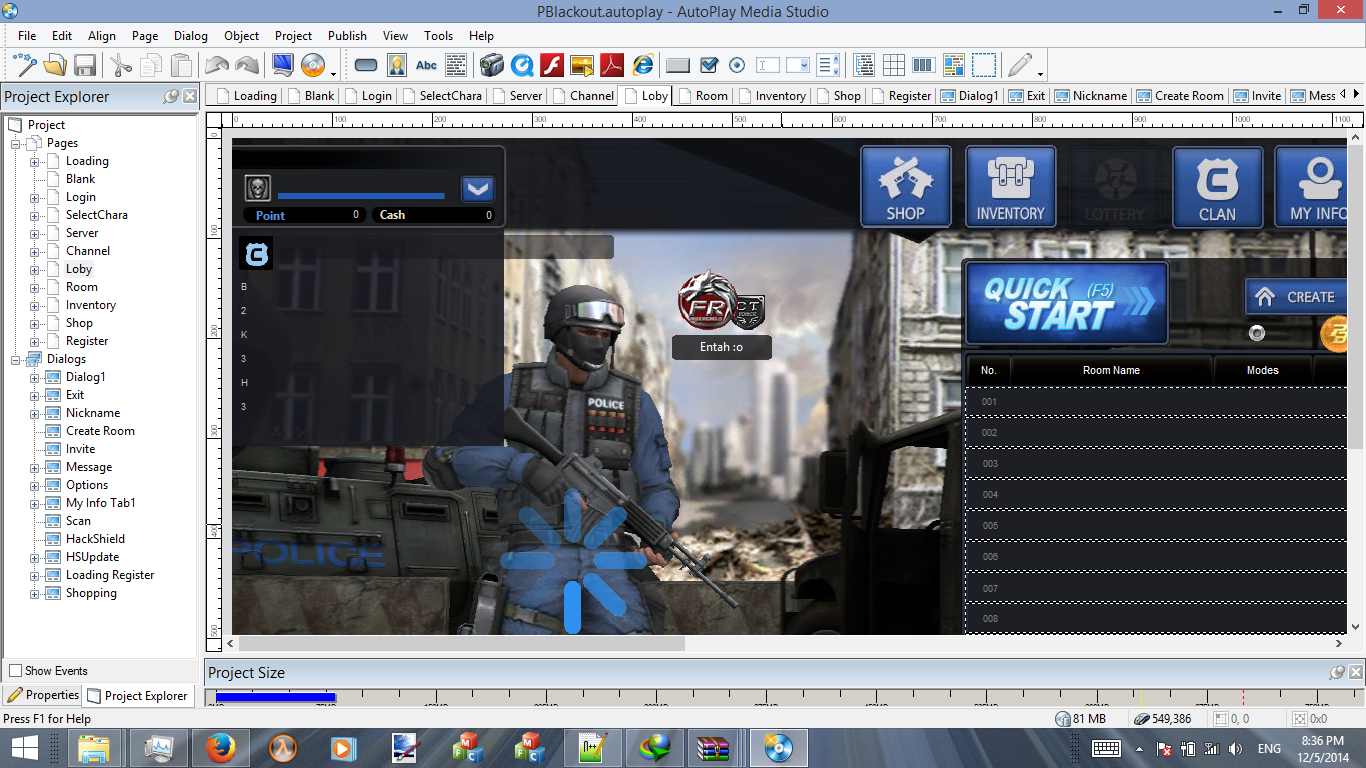Open the volume control in system tray
The height and width of the screenshot is (768, 1366).
click(1235, 749)
